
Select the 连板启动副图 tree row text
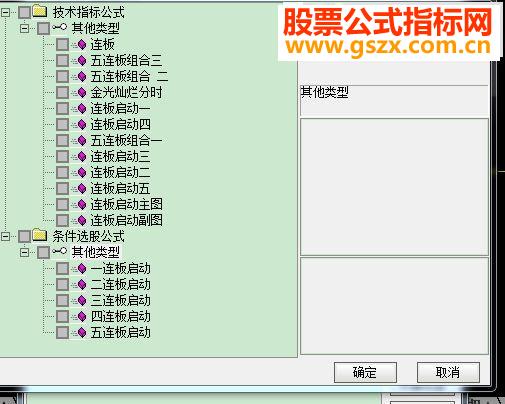tap(127, 220)
